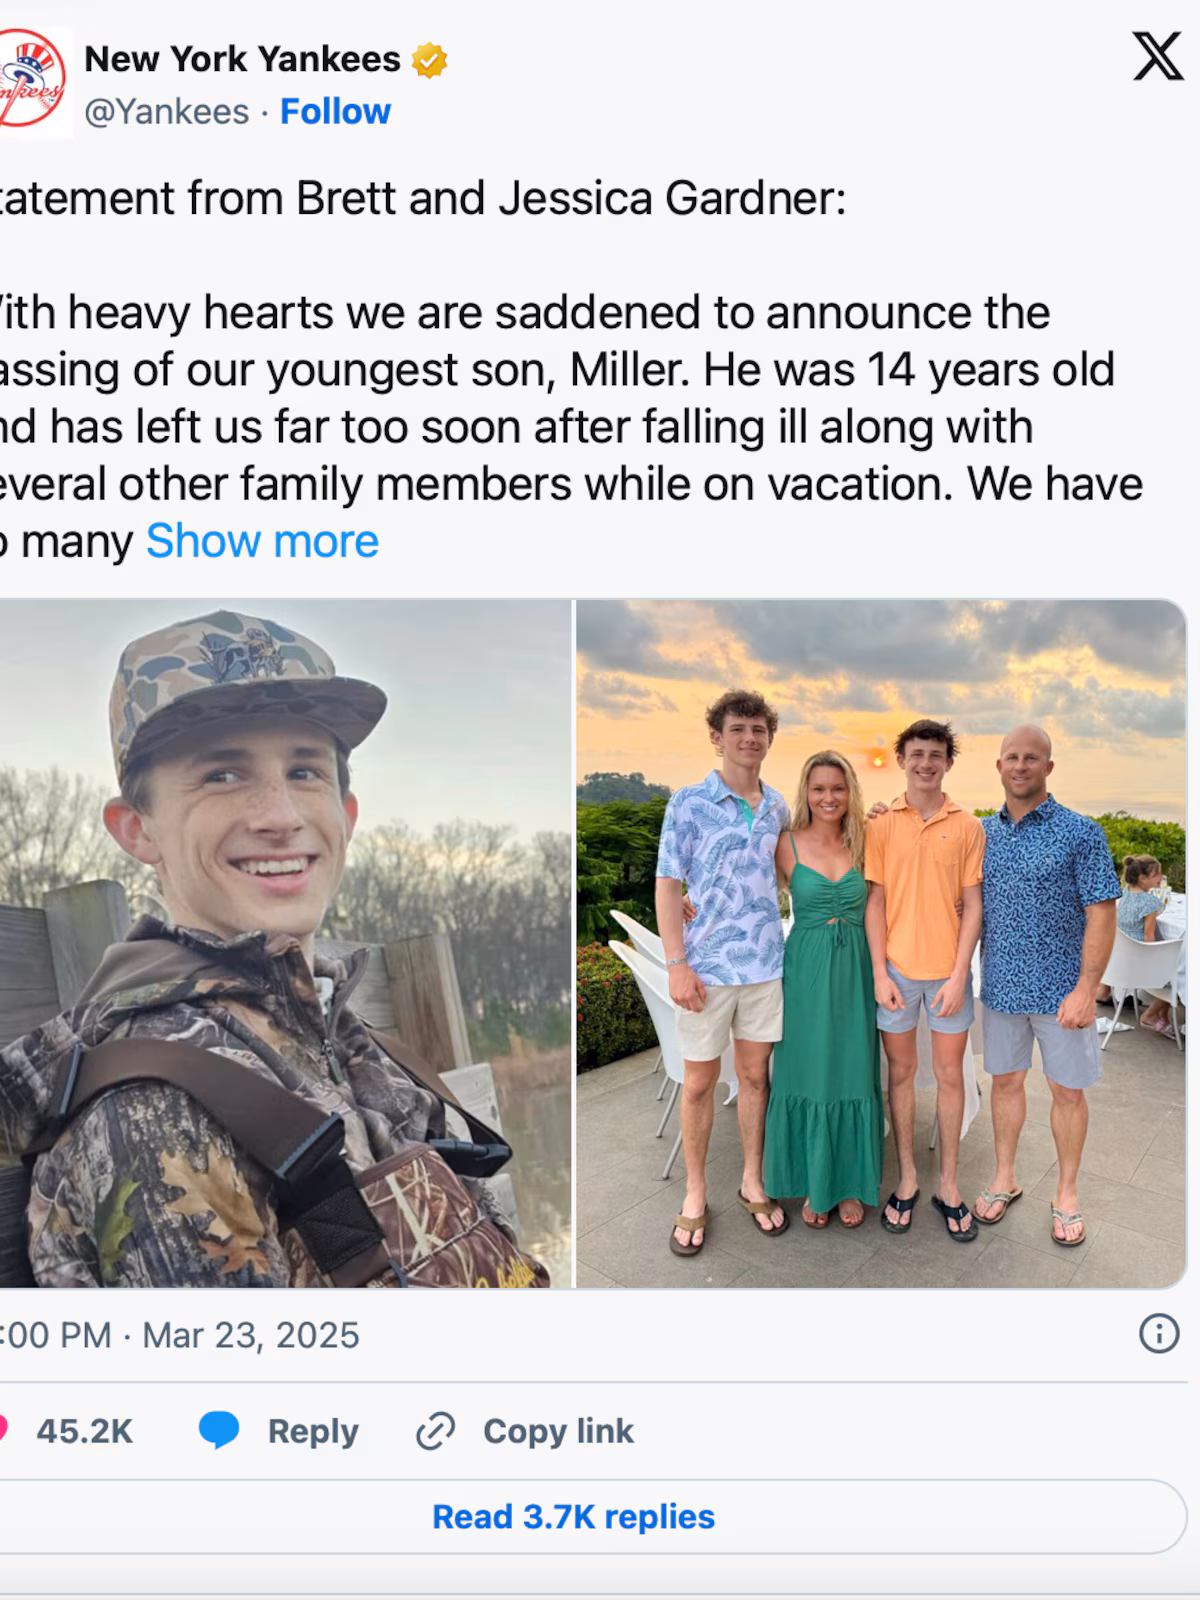Click the X logo icon

[1157, 56]
